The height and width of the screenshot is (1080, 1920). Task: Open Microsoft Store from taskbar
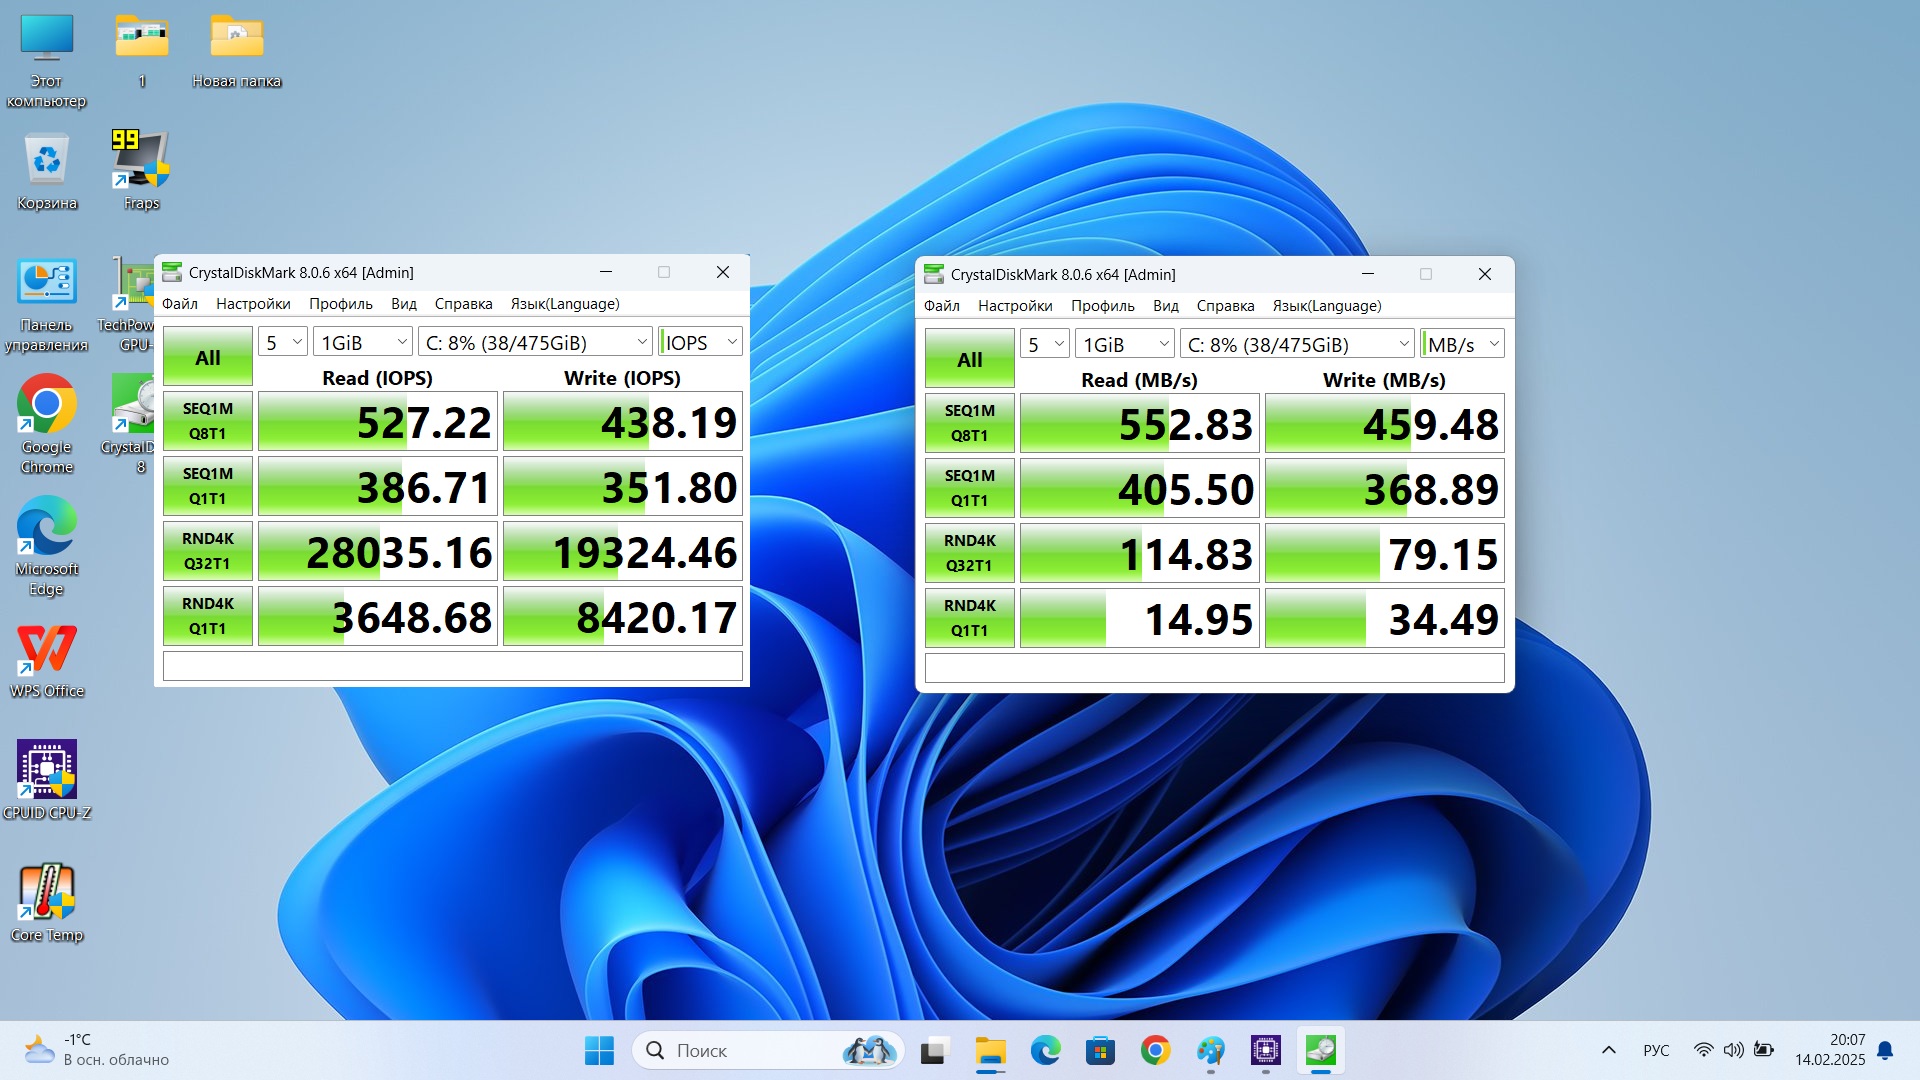click(x=1100, y=1050)
